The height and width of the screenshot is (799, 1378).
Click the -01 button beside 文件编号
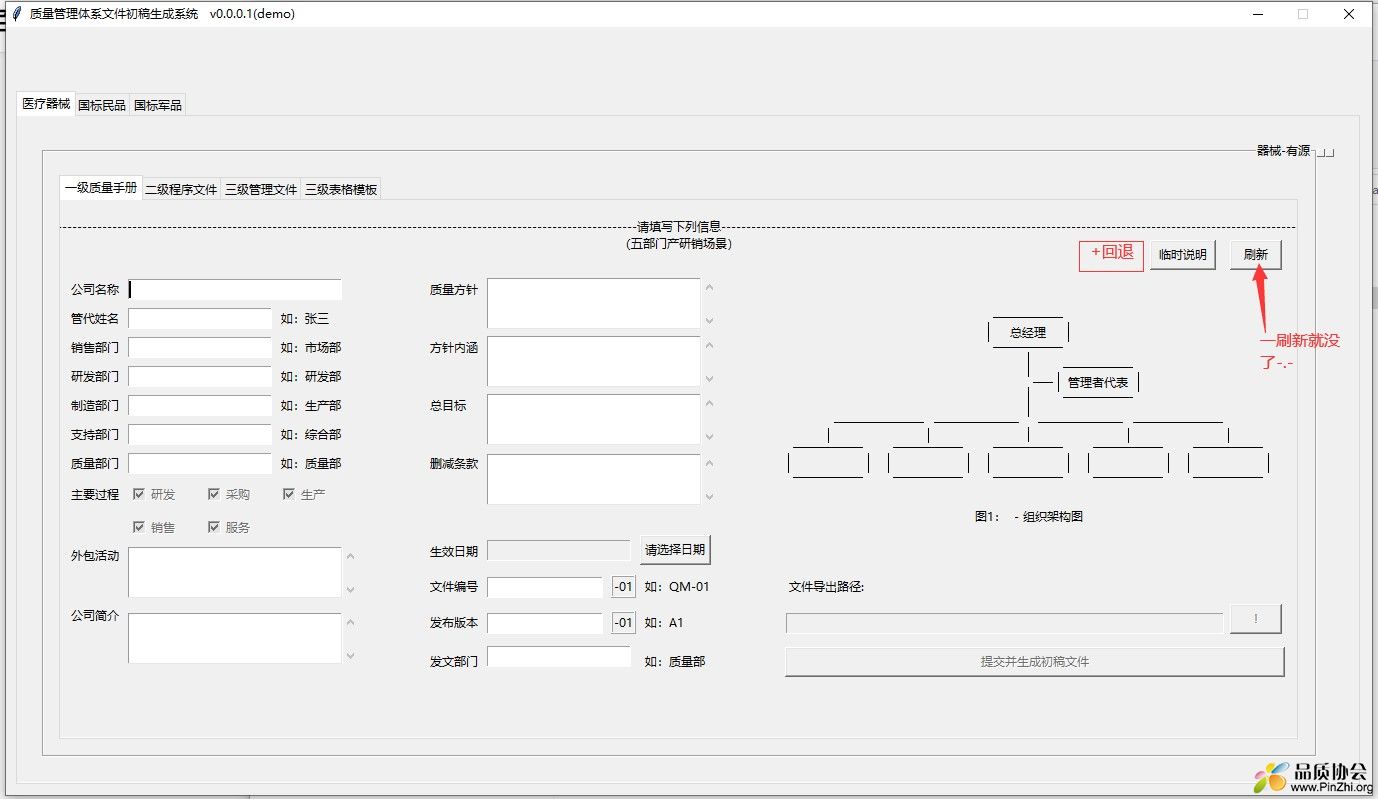click(623, 587)
